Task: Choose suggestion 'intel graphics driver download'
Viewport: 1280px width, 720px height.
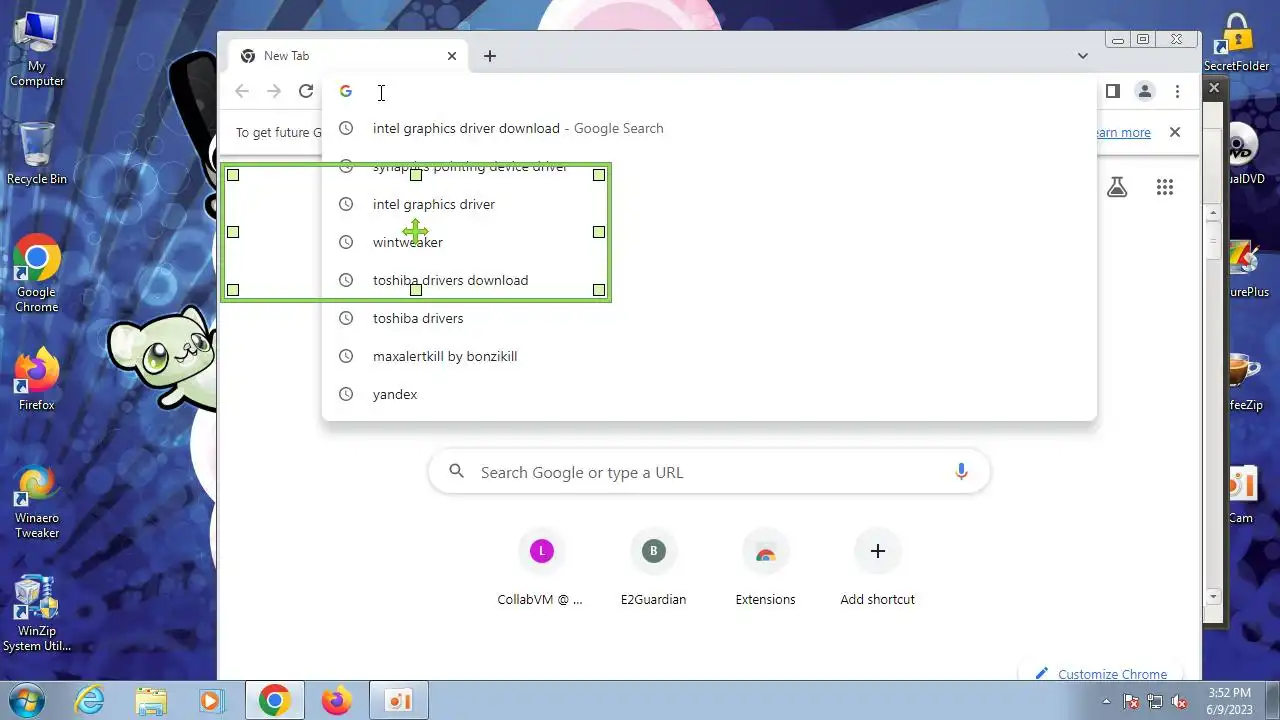Action: click(709, 128)
